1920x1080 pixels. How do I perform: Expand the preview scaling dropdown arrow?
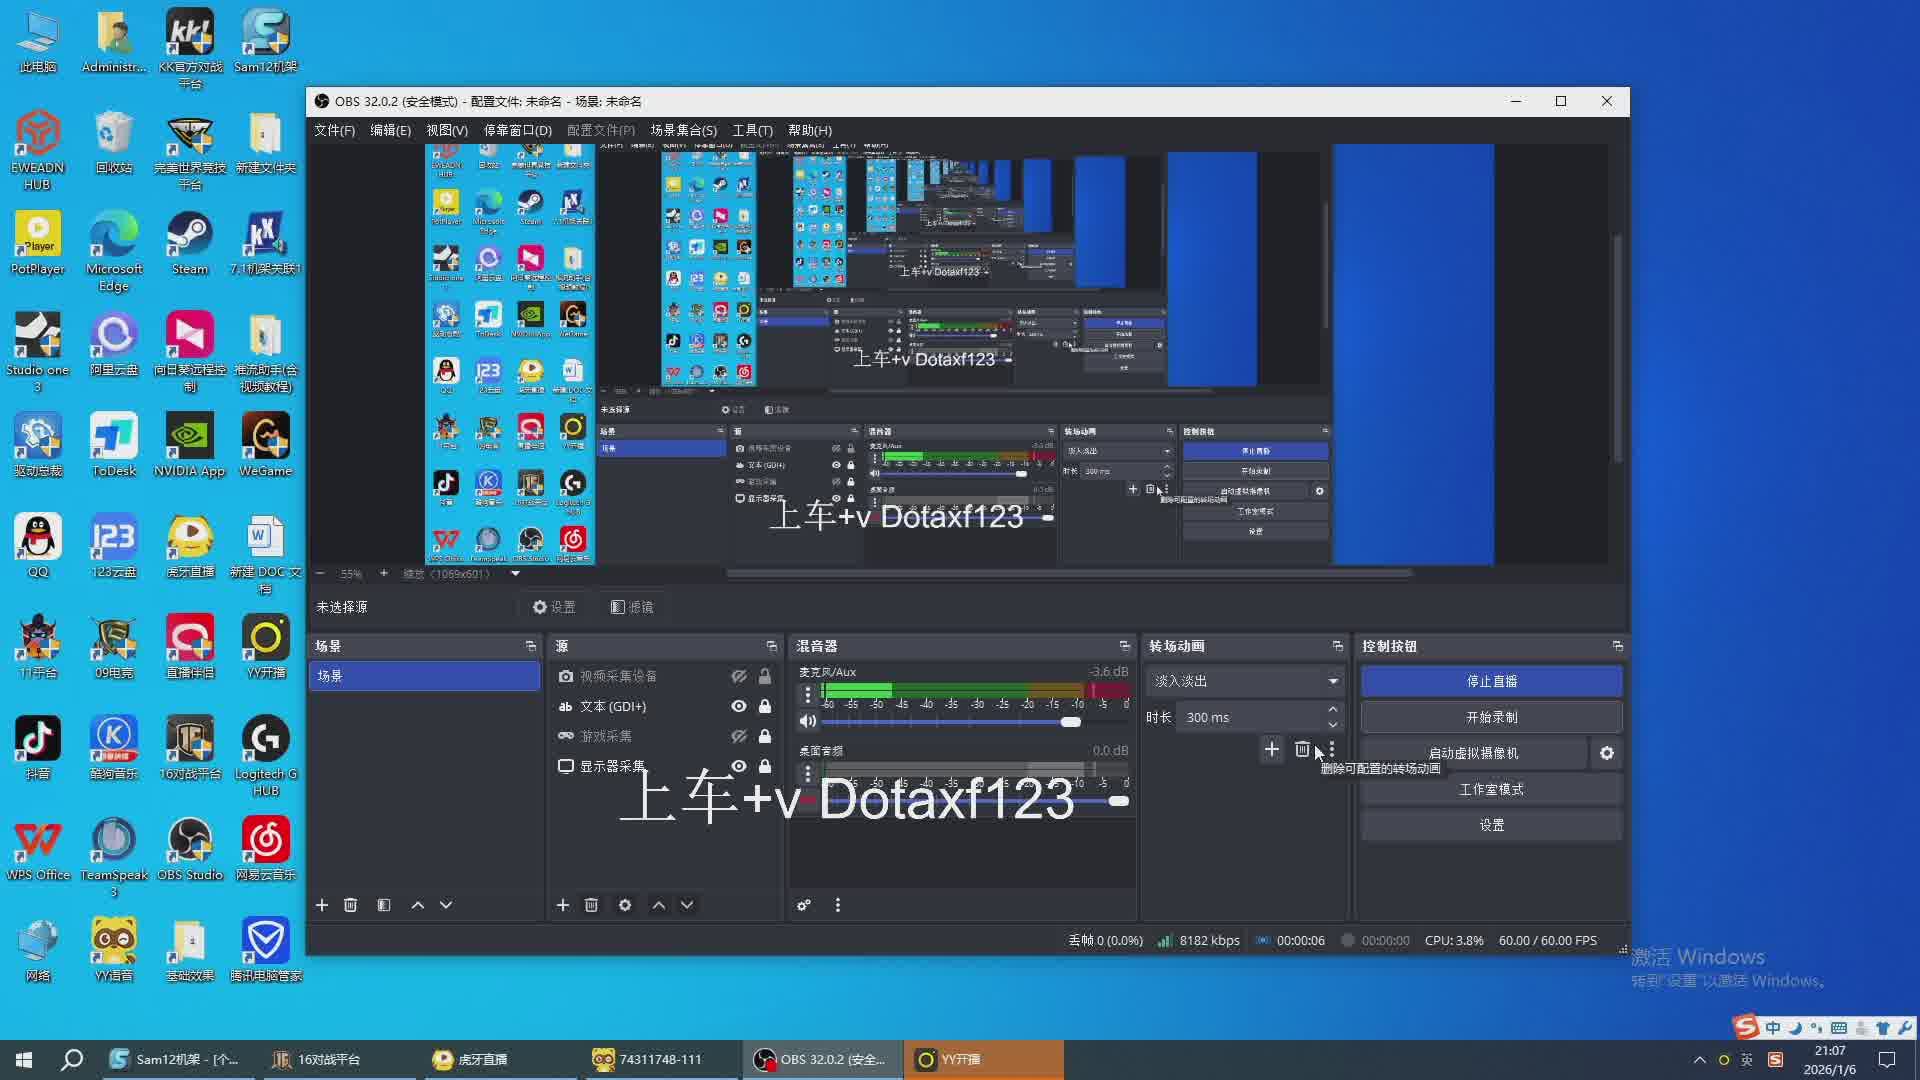click(515, 574)
